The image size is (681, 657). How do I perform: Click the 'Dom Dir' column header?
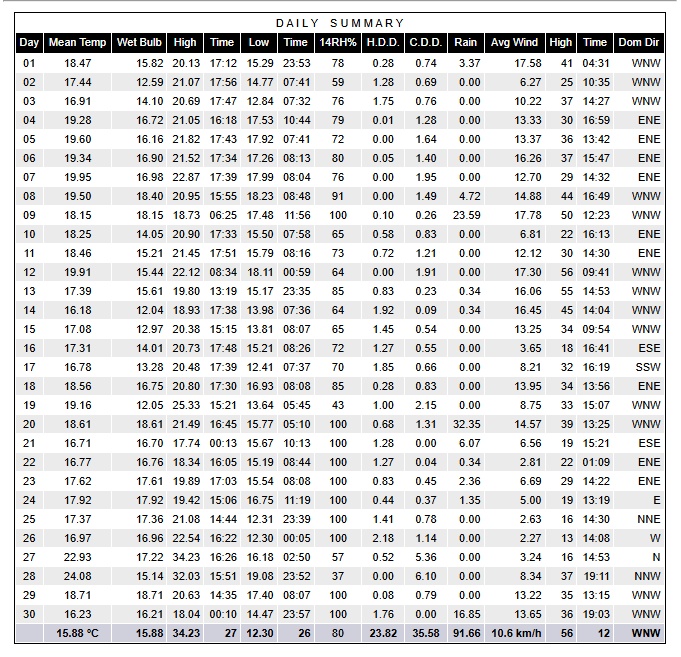(638, 43)
